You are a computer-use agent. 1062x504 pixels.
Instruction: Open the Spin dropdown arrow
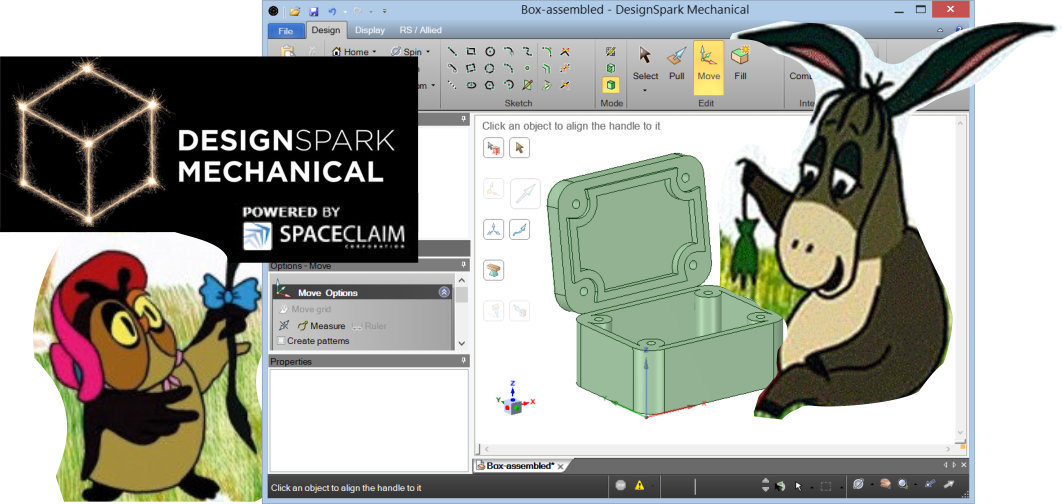tap(428, 52)
